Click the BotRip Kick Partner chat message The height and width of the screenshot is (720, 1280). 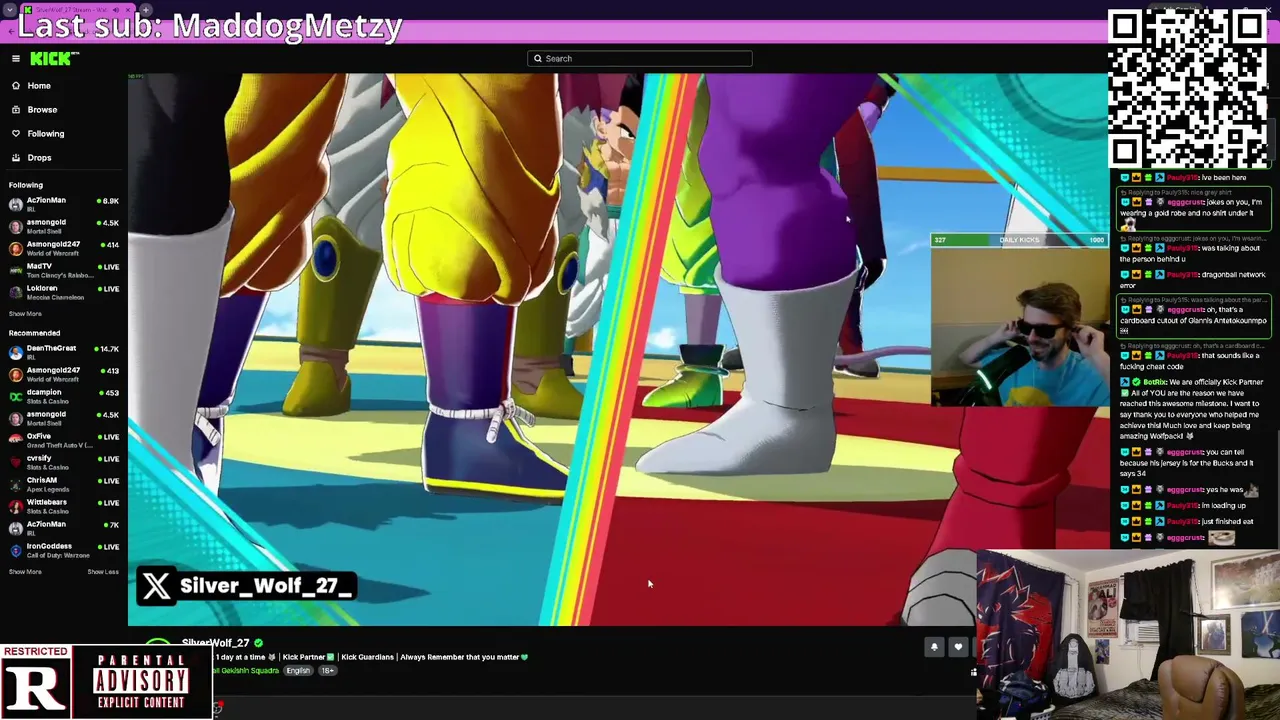(1194, 409)
